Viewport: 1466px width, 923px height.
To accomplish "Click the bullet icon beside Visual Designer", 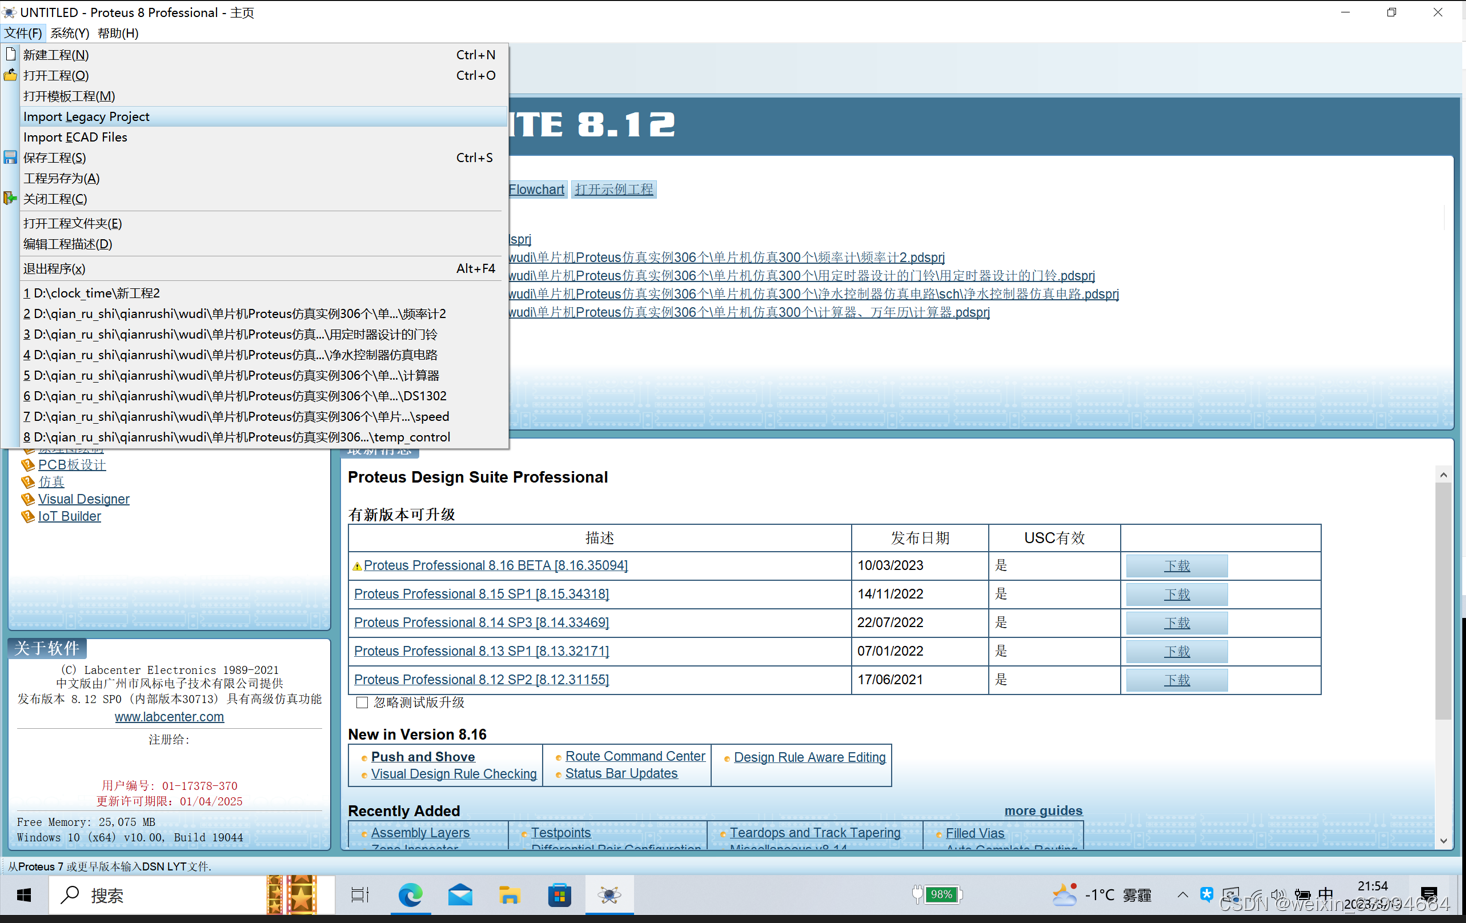I will click(28, 499).
